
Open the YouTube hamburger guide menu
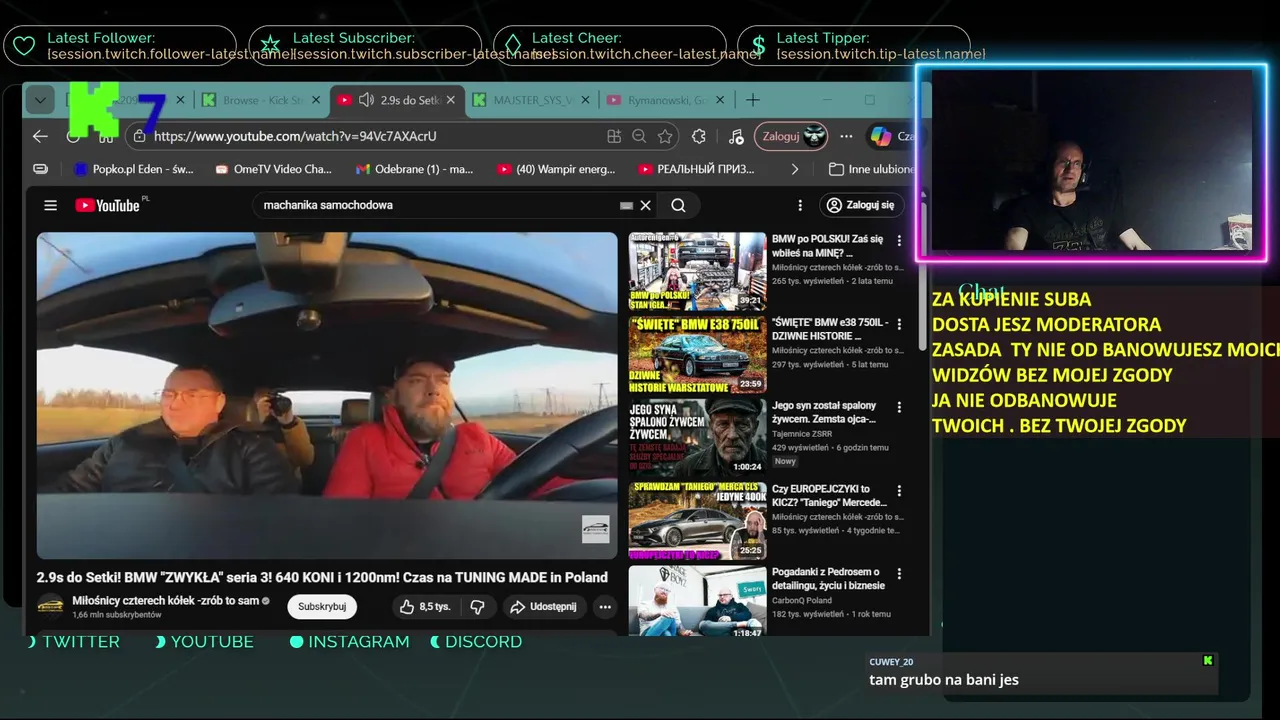[50, 205]
